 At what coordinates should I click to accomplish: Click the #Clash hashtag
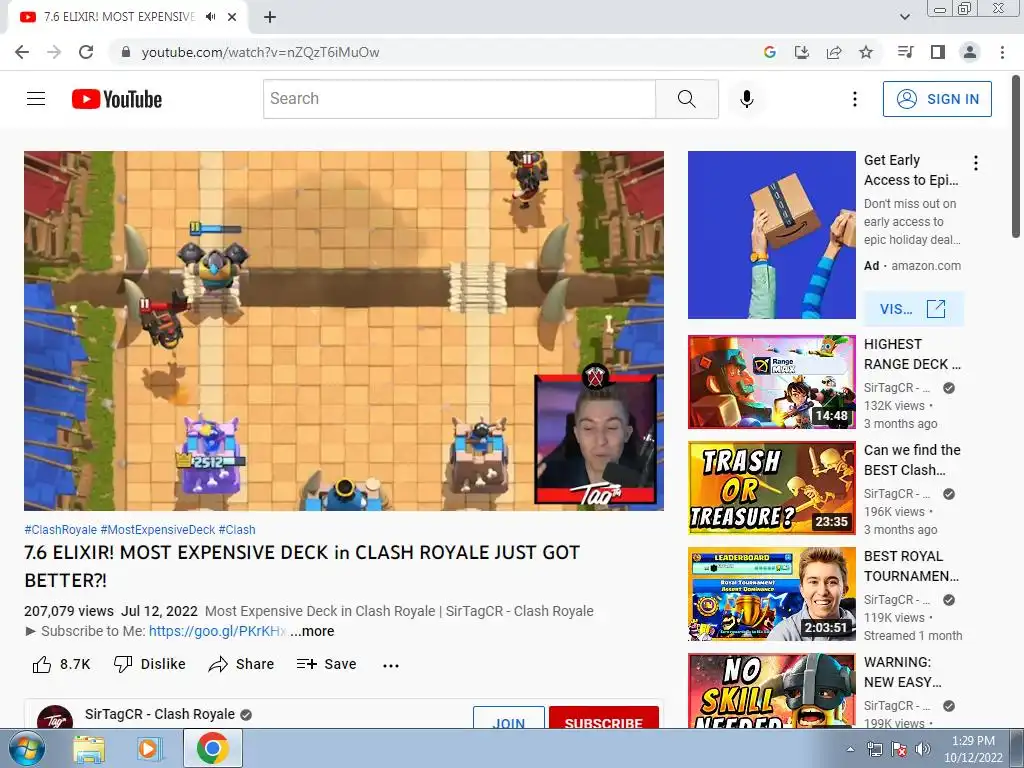[236, 530]
